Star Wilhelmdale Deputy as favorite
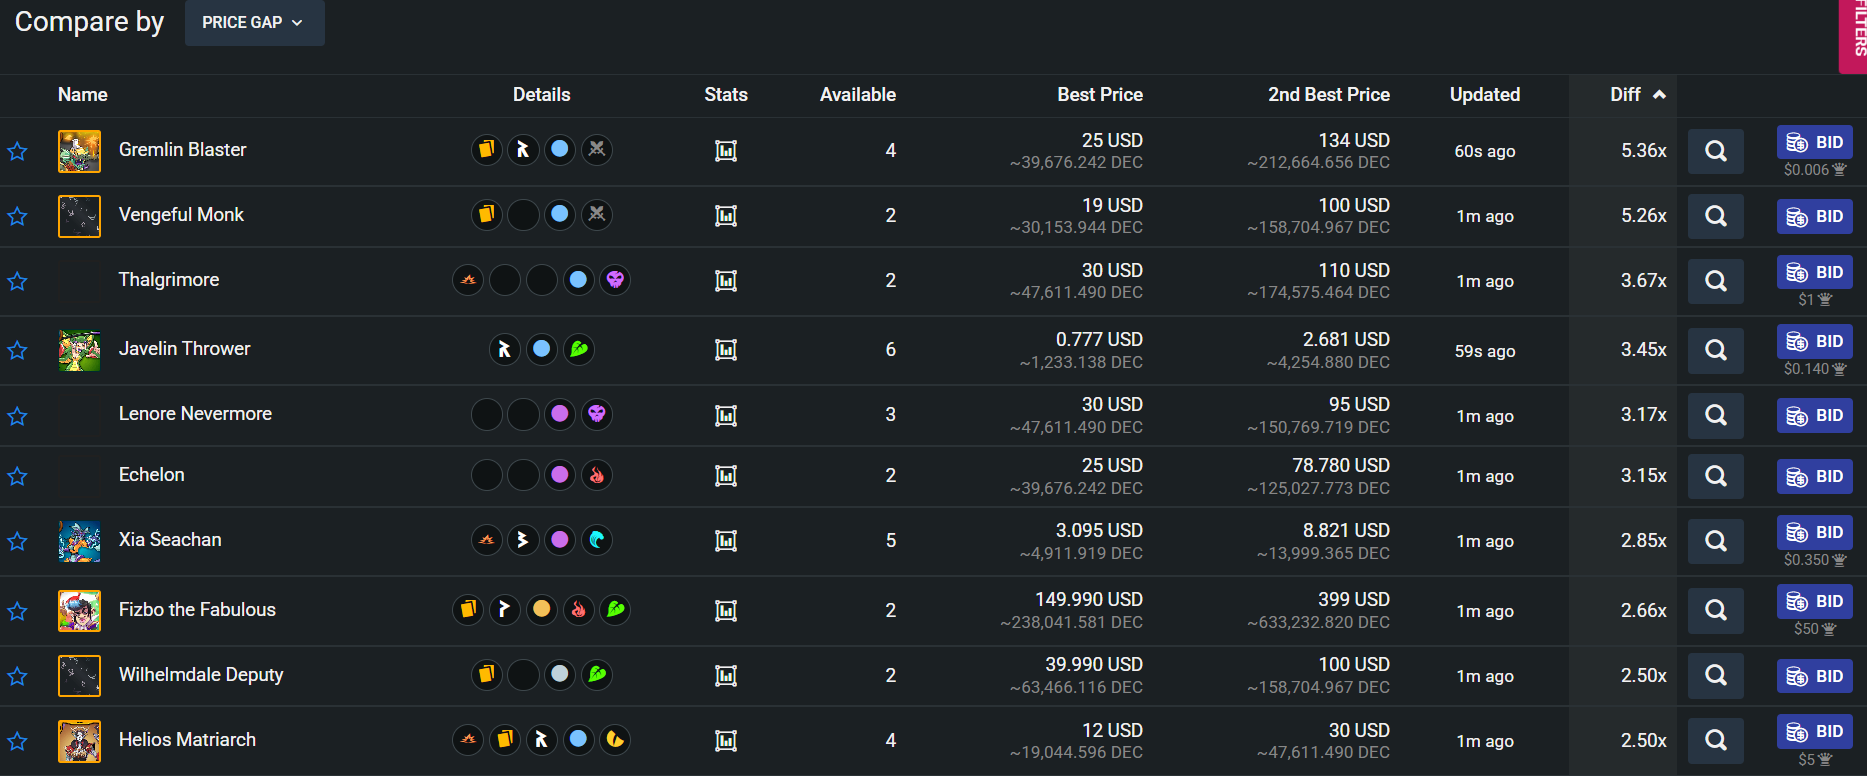1867x776 pixels. coord(17,676)
